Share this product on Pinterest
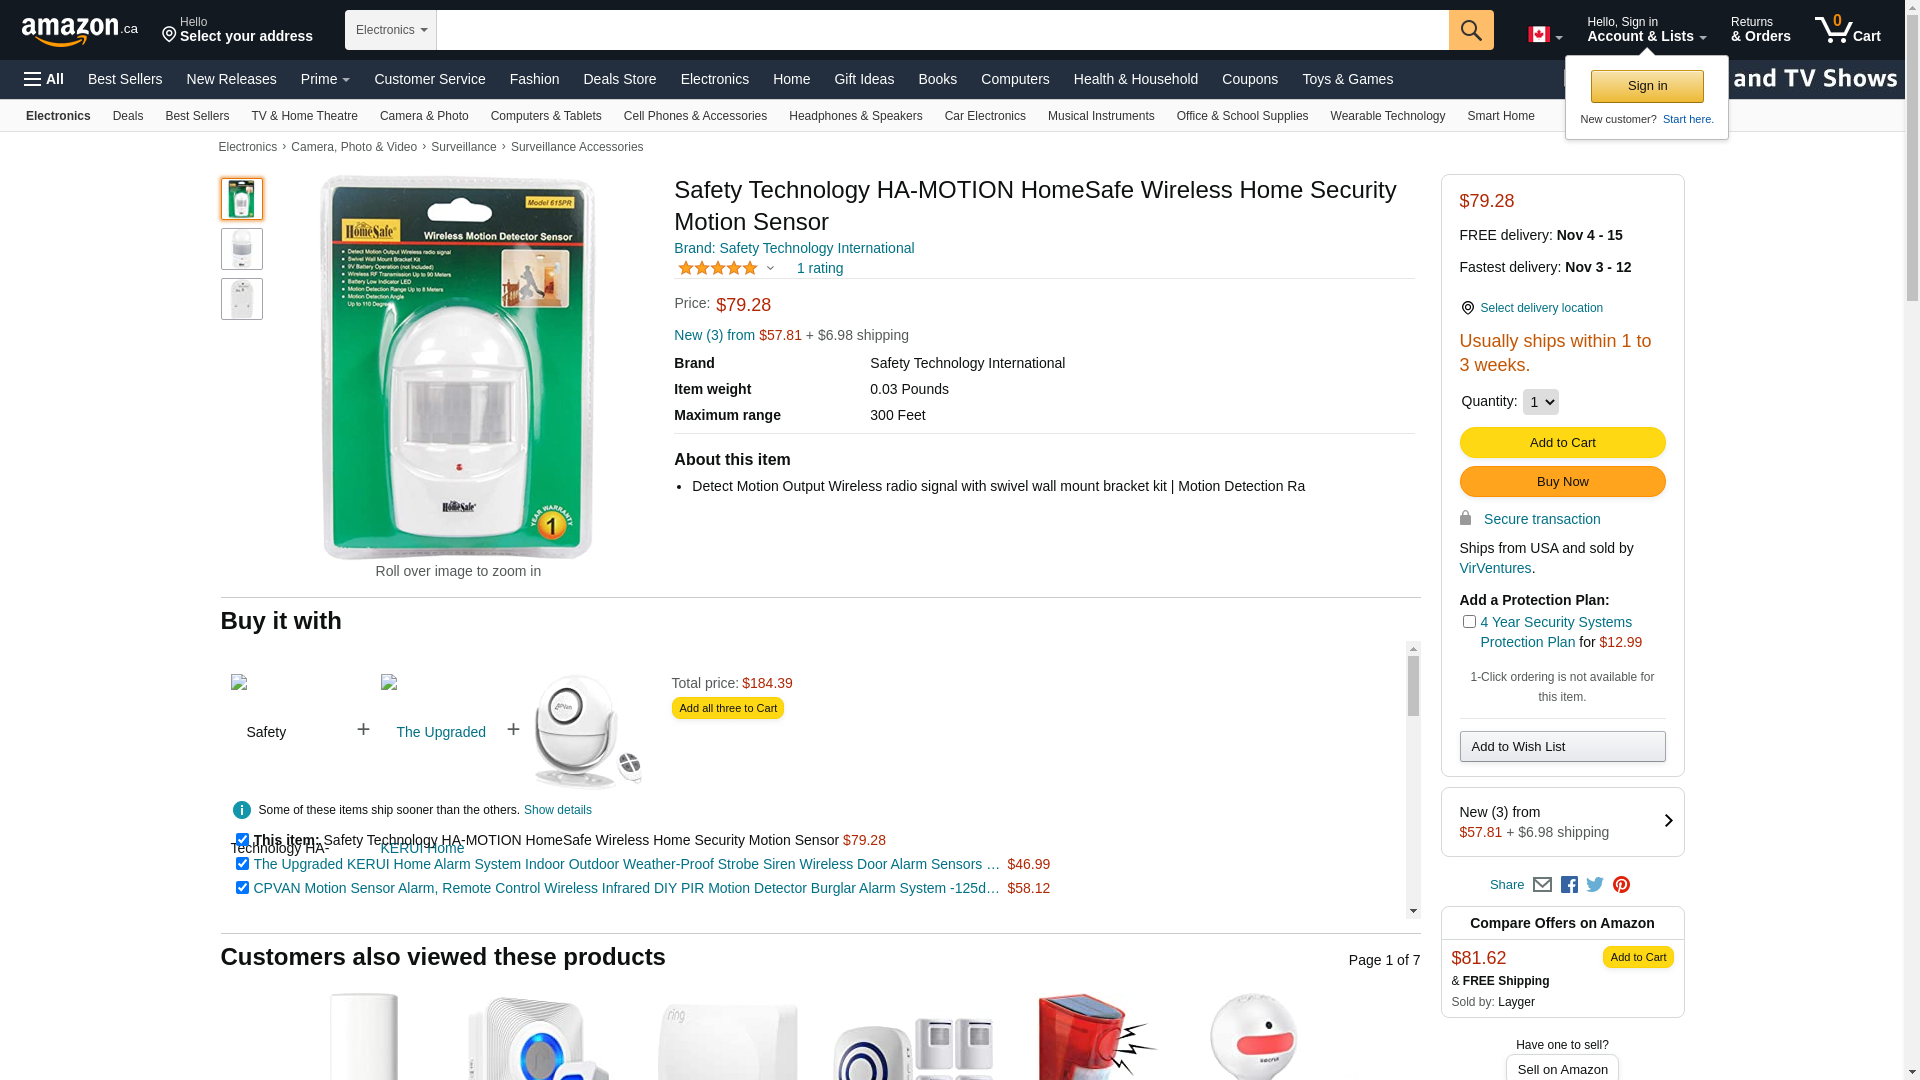 (1621, 885)
